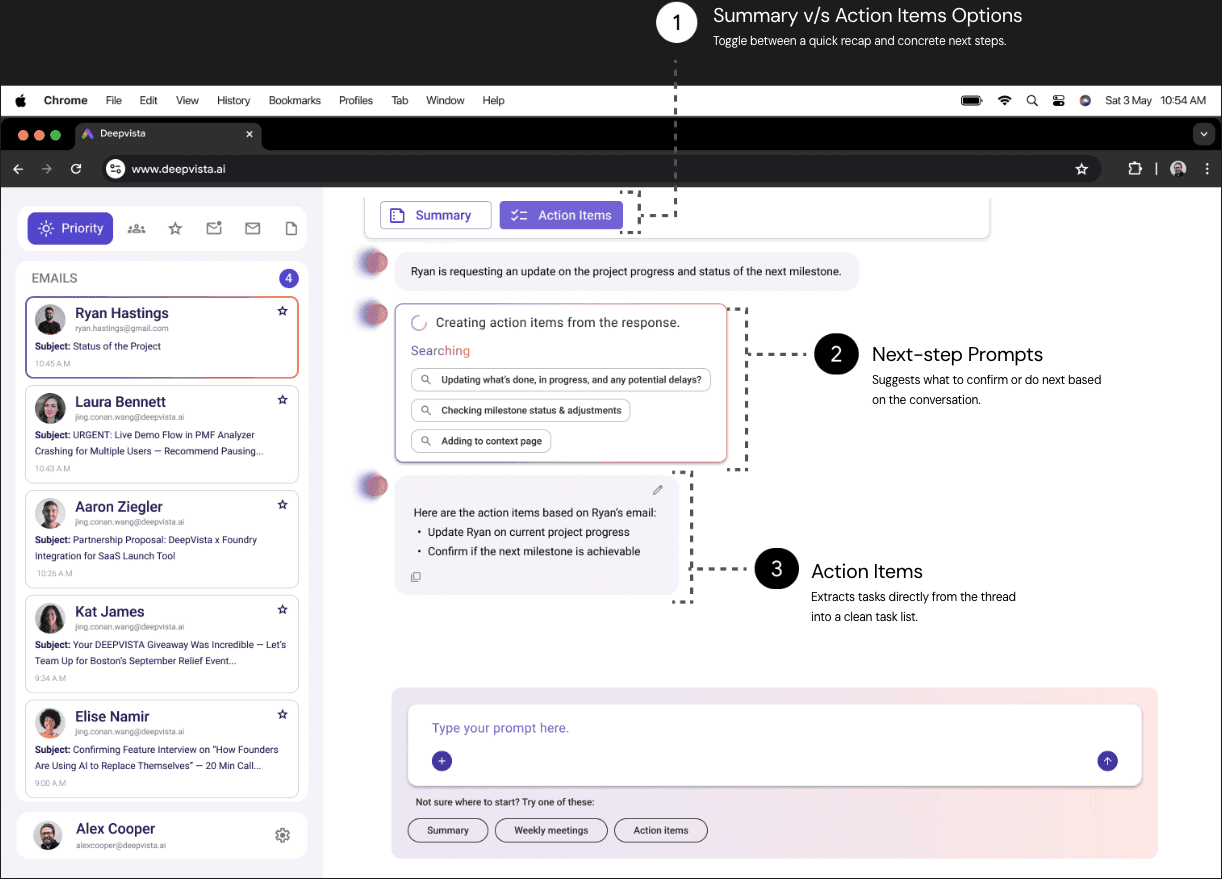This screenshot has height=879, width=1222.
Task: Click the starred filter icon in sidebar toolbar
Action: coord(175,229)
